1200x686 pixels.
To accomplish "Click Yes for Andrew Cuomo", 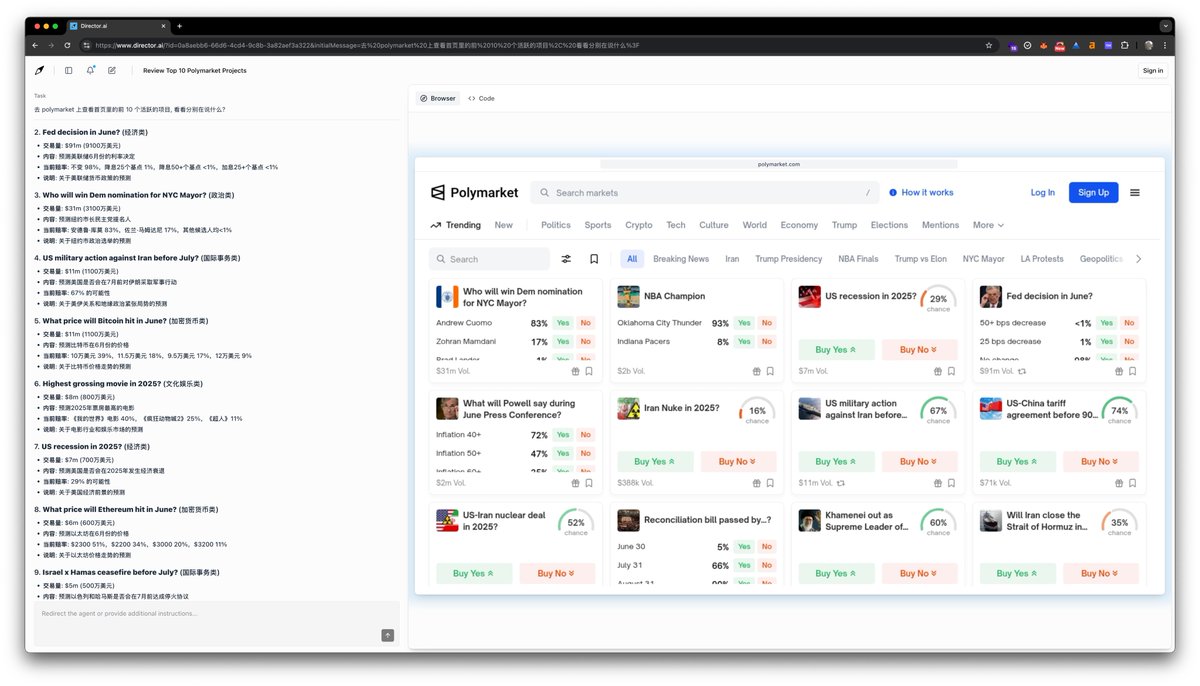I will tap(563, 323).
